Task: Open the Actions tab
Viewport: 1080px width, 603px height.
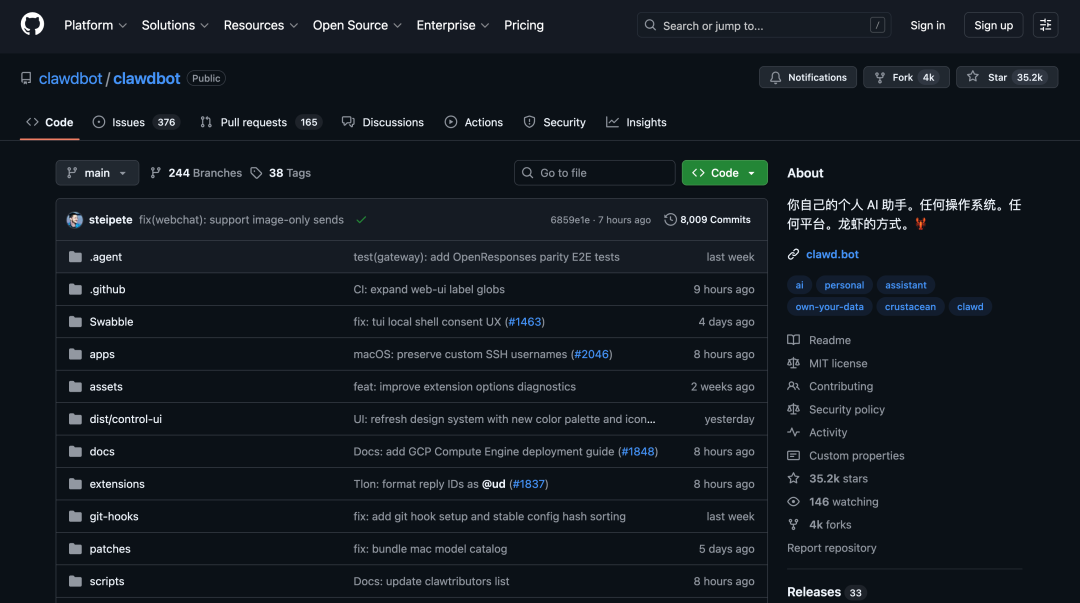Action: pyautogui.click(x=474, y=121)
